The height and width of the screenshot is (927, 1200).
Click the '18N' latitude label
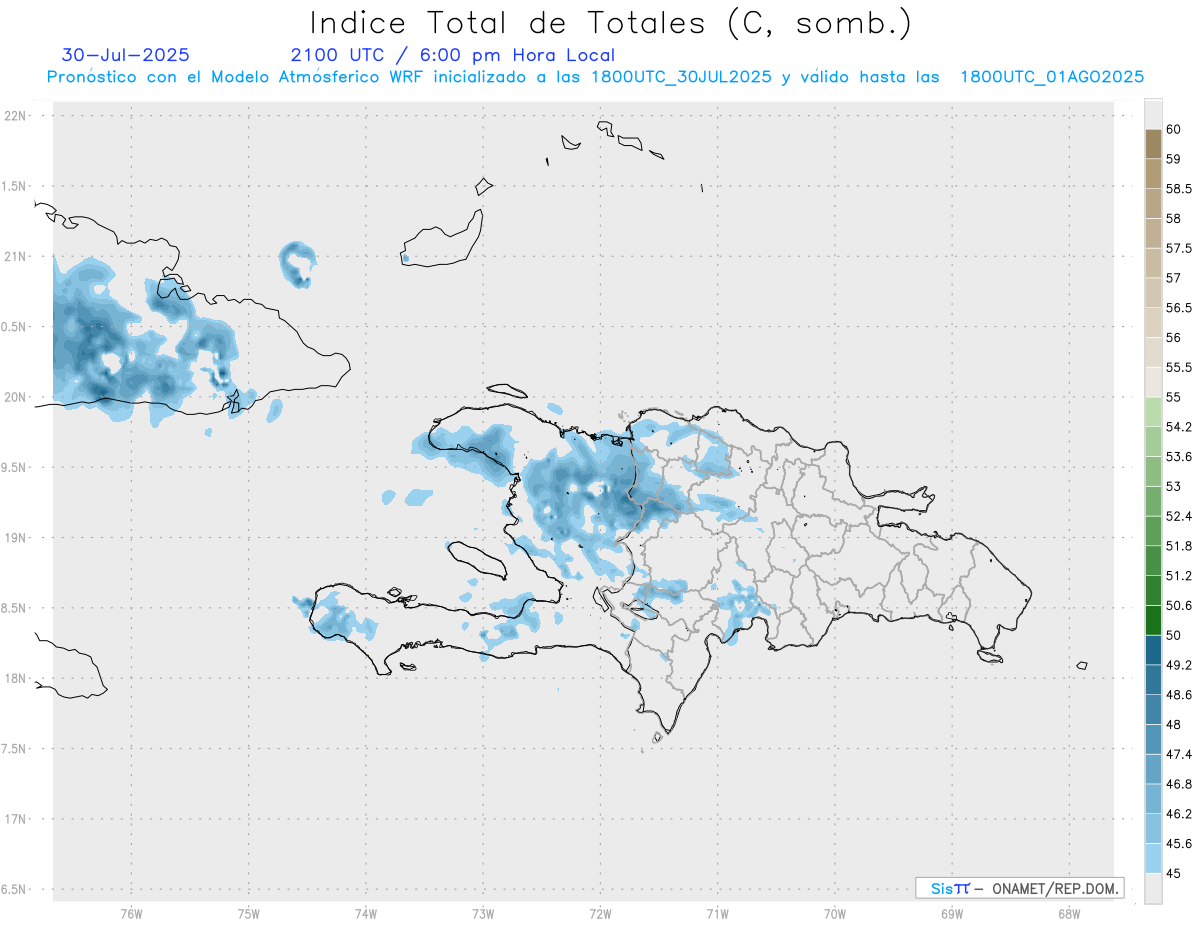pyautogui.click(x=15, y=678)
